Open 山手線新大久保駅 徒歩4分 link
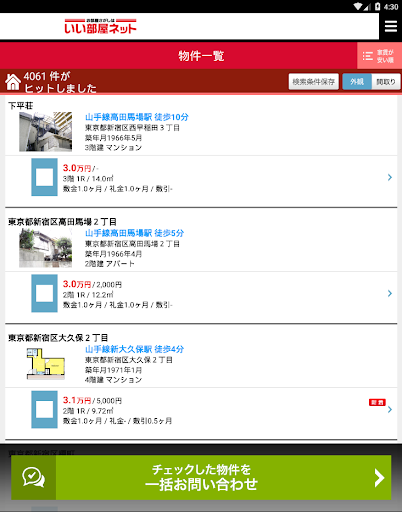Viewport: 402px width, 512px height. [x=134, y=349]
